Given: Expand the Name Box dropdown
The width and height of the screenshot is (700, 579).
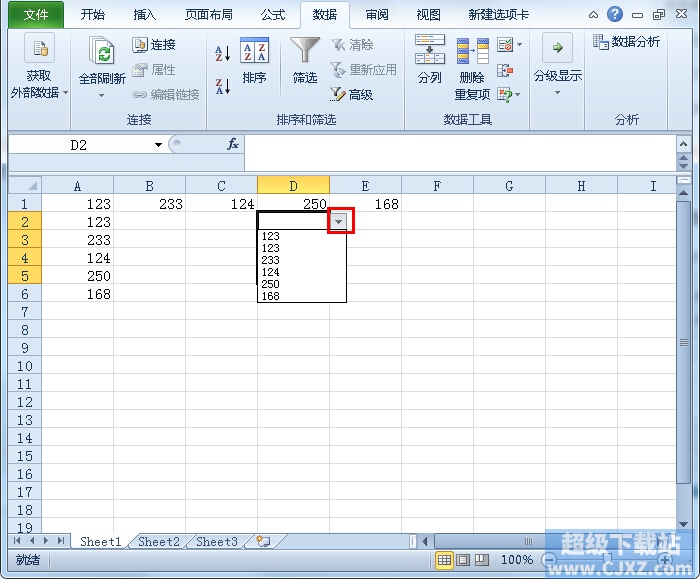Looking at the screenshot, I should tap(158, 145).
